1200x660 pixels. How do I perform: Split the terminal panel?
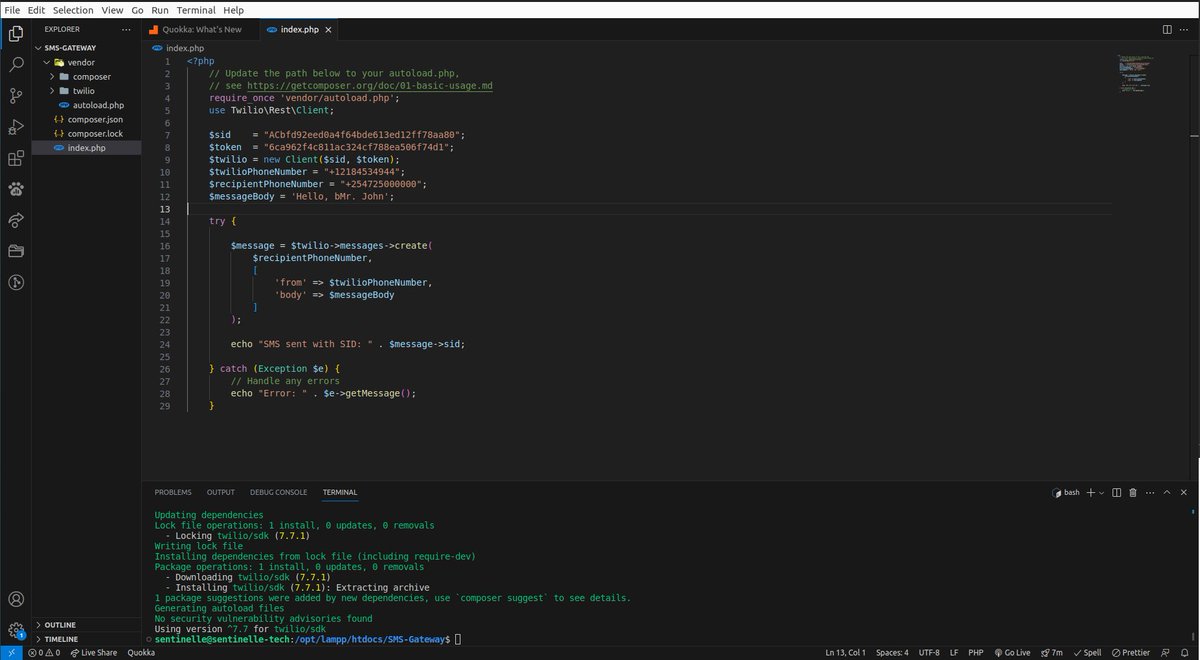[1117, 492]
